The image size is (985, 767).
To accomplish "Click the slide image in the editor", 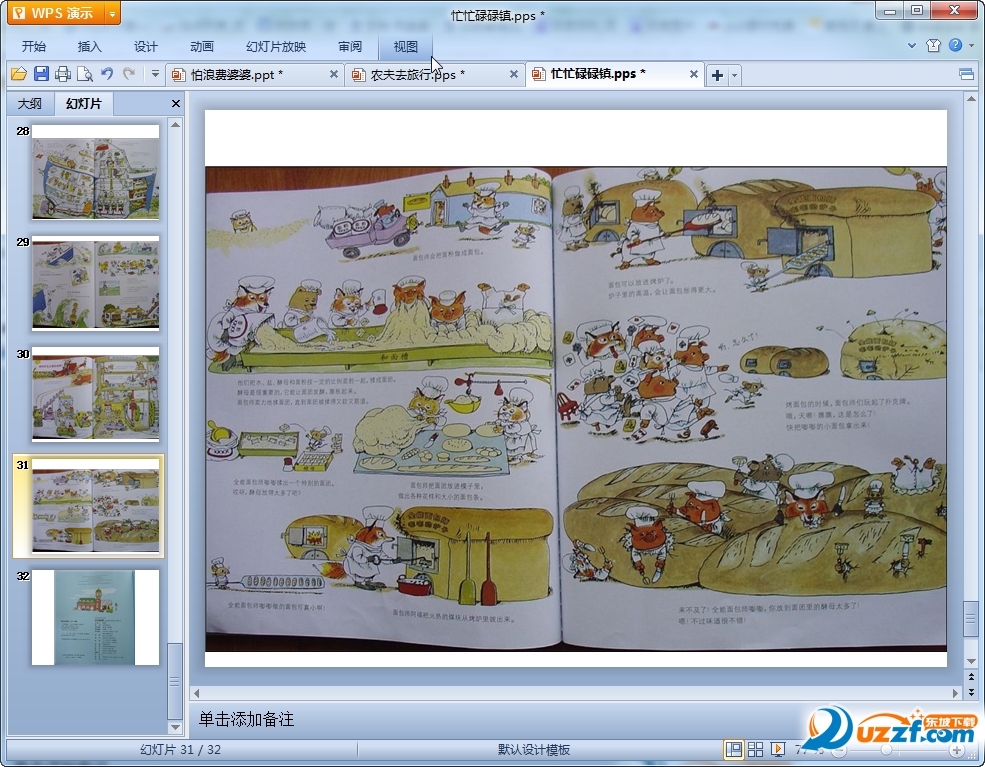I will [575, 409].
